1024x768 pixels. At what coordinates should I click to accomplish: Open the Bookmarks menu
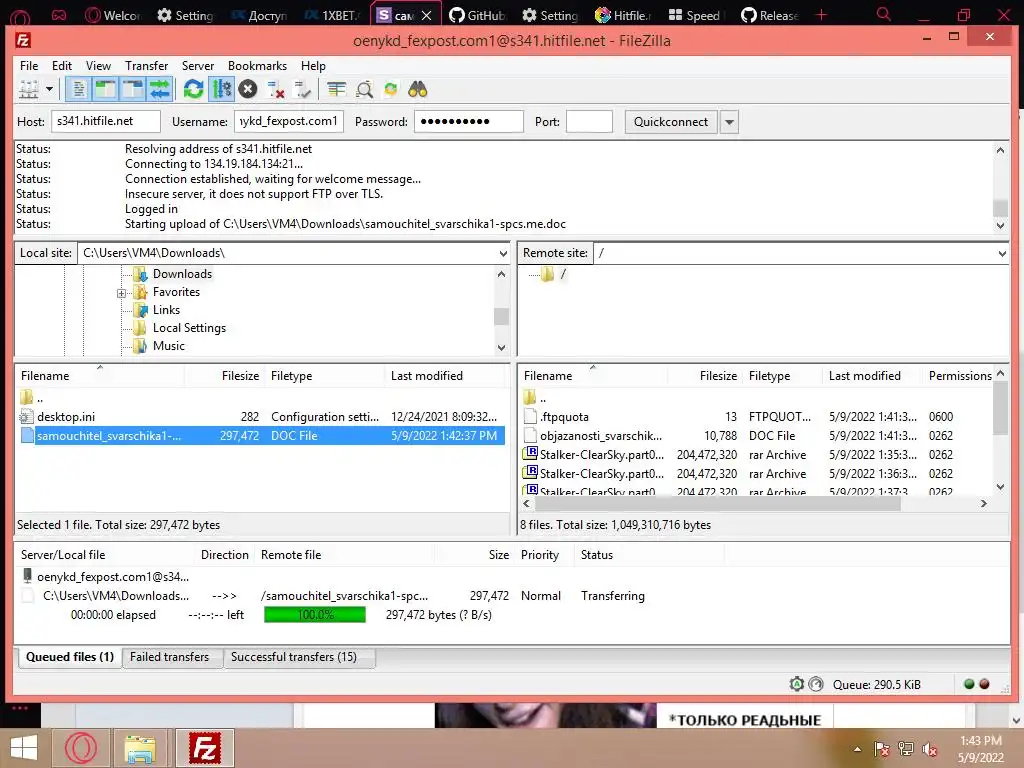tap(257, 65)
